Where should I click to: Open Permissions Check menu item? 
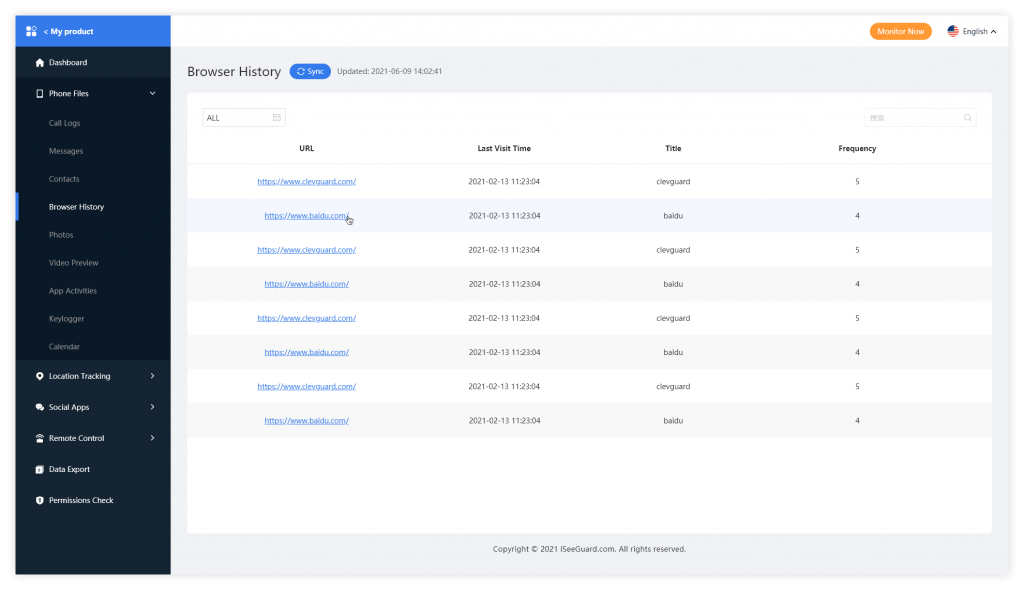81,500
